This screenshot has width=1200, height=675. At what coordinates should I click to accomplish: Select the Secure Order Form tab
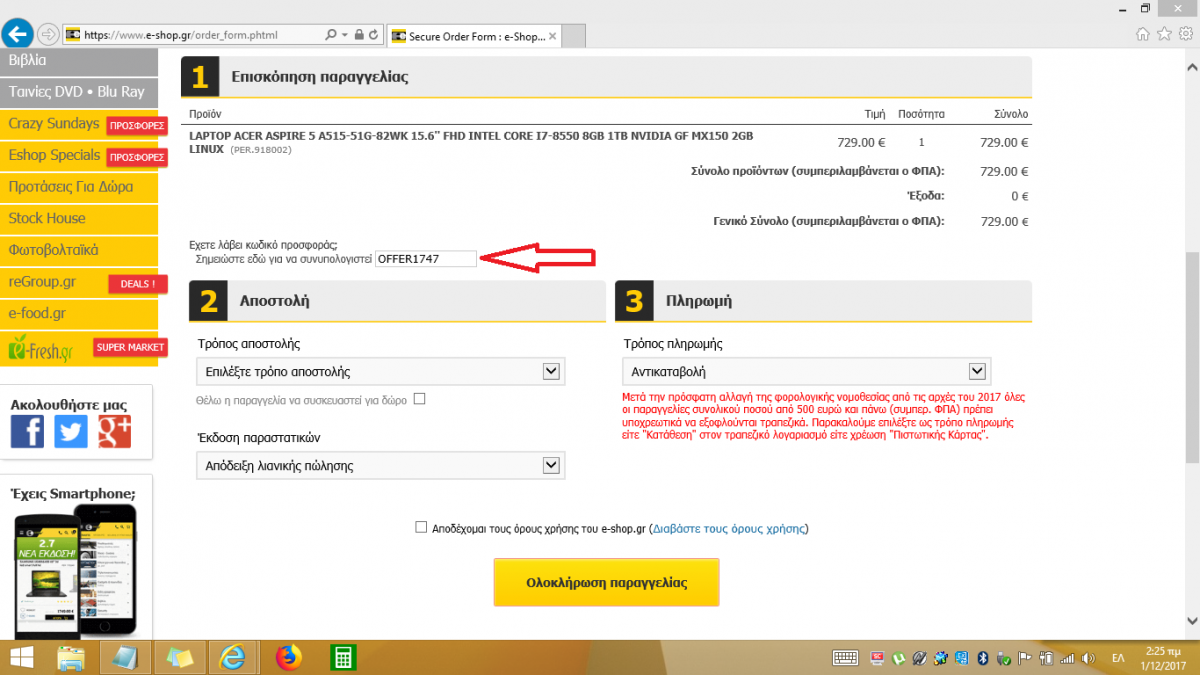[x=476, y=35]
